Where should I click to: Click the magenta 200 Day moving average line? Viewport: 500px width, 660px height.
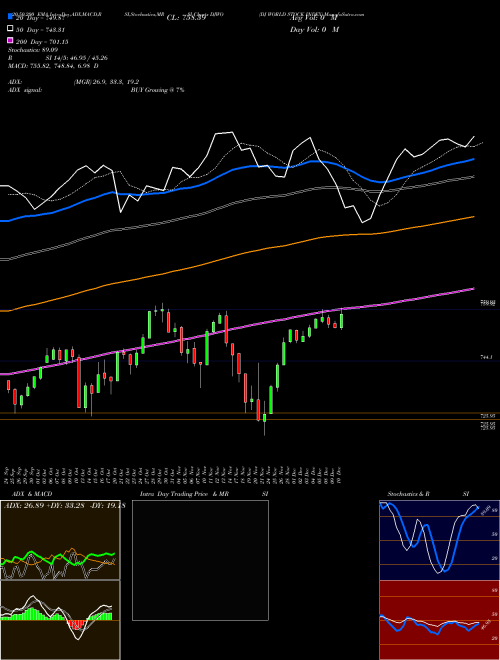click(237, 327)
